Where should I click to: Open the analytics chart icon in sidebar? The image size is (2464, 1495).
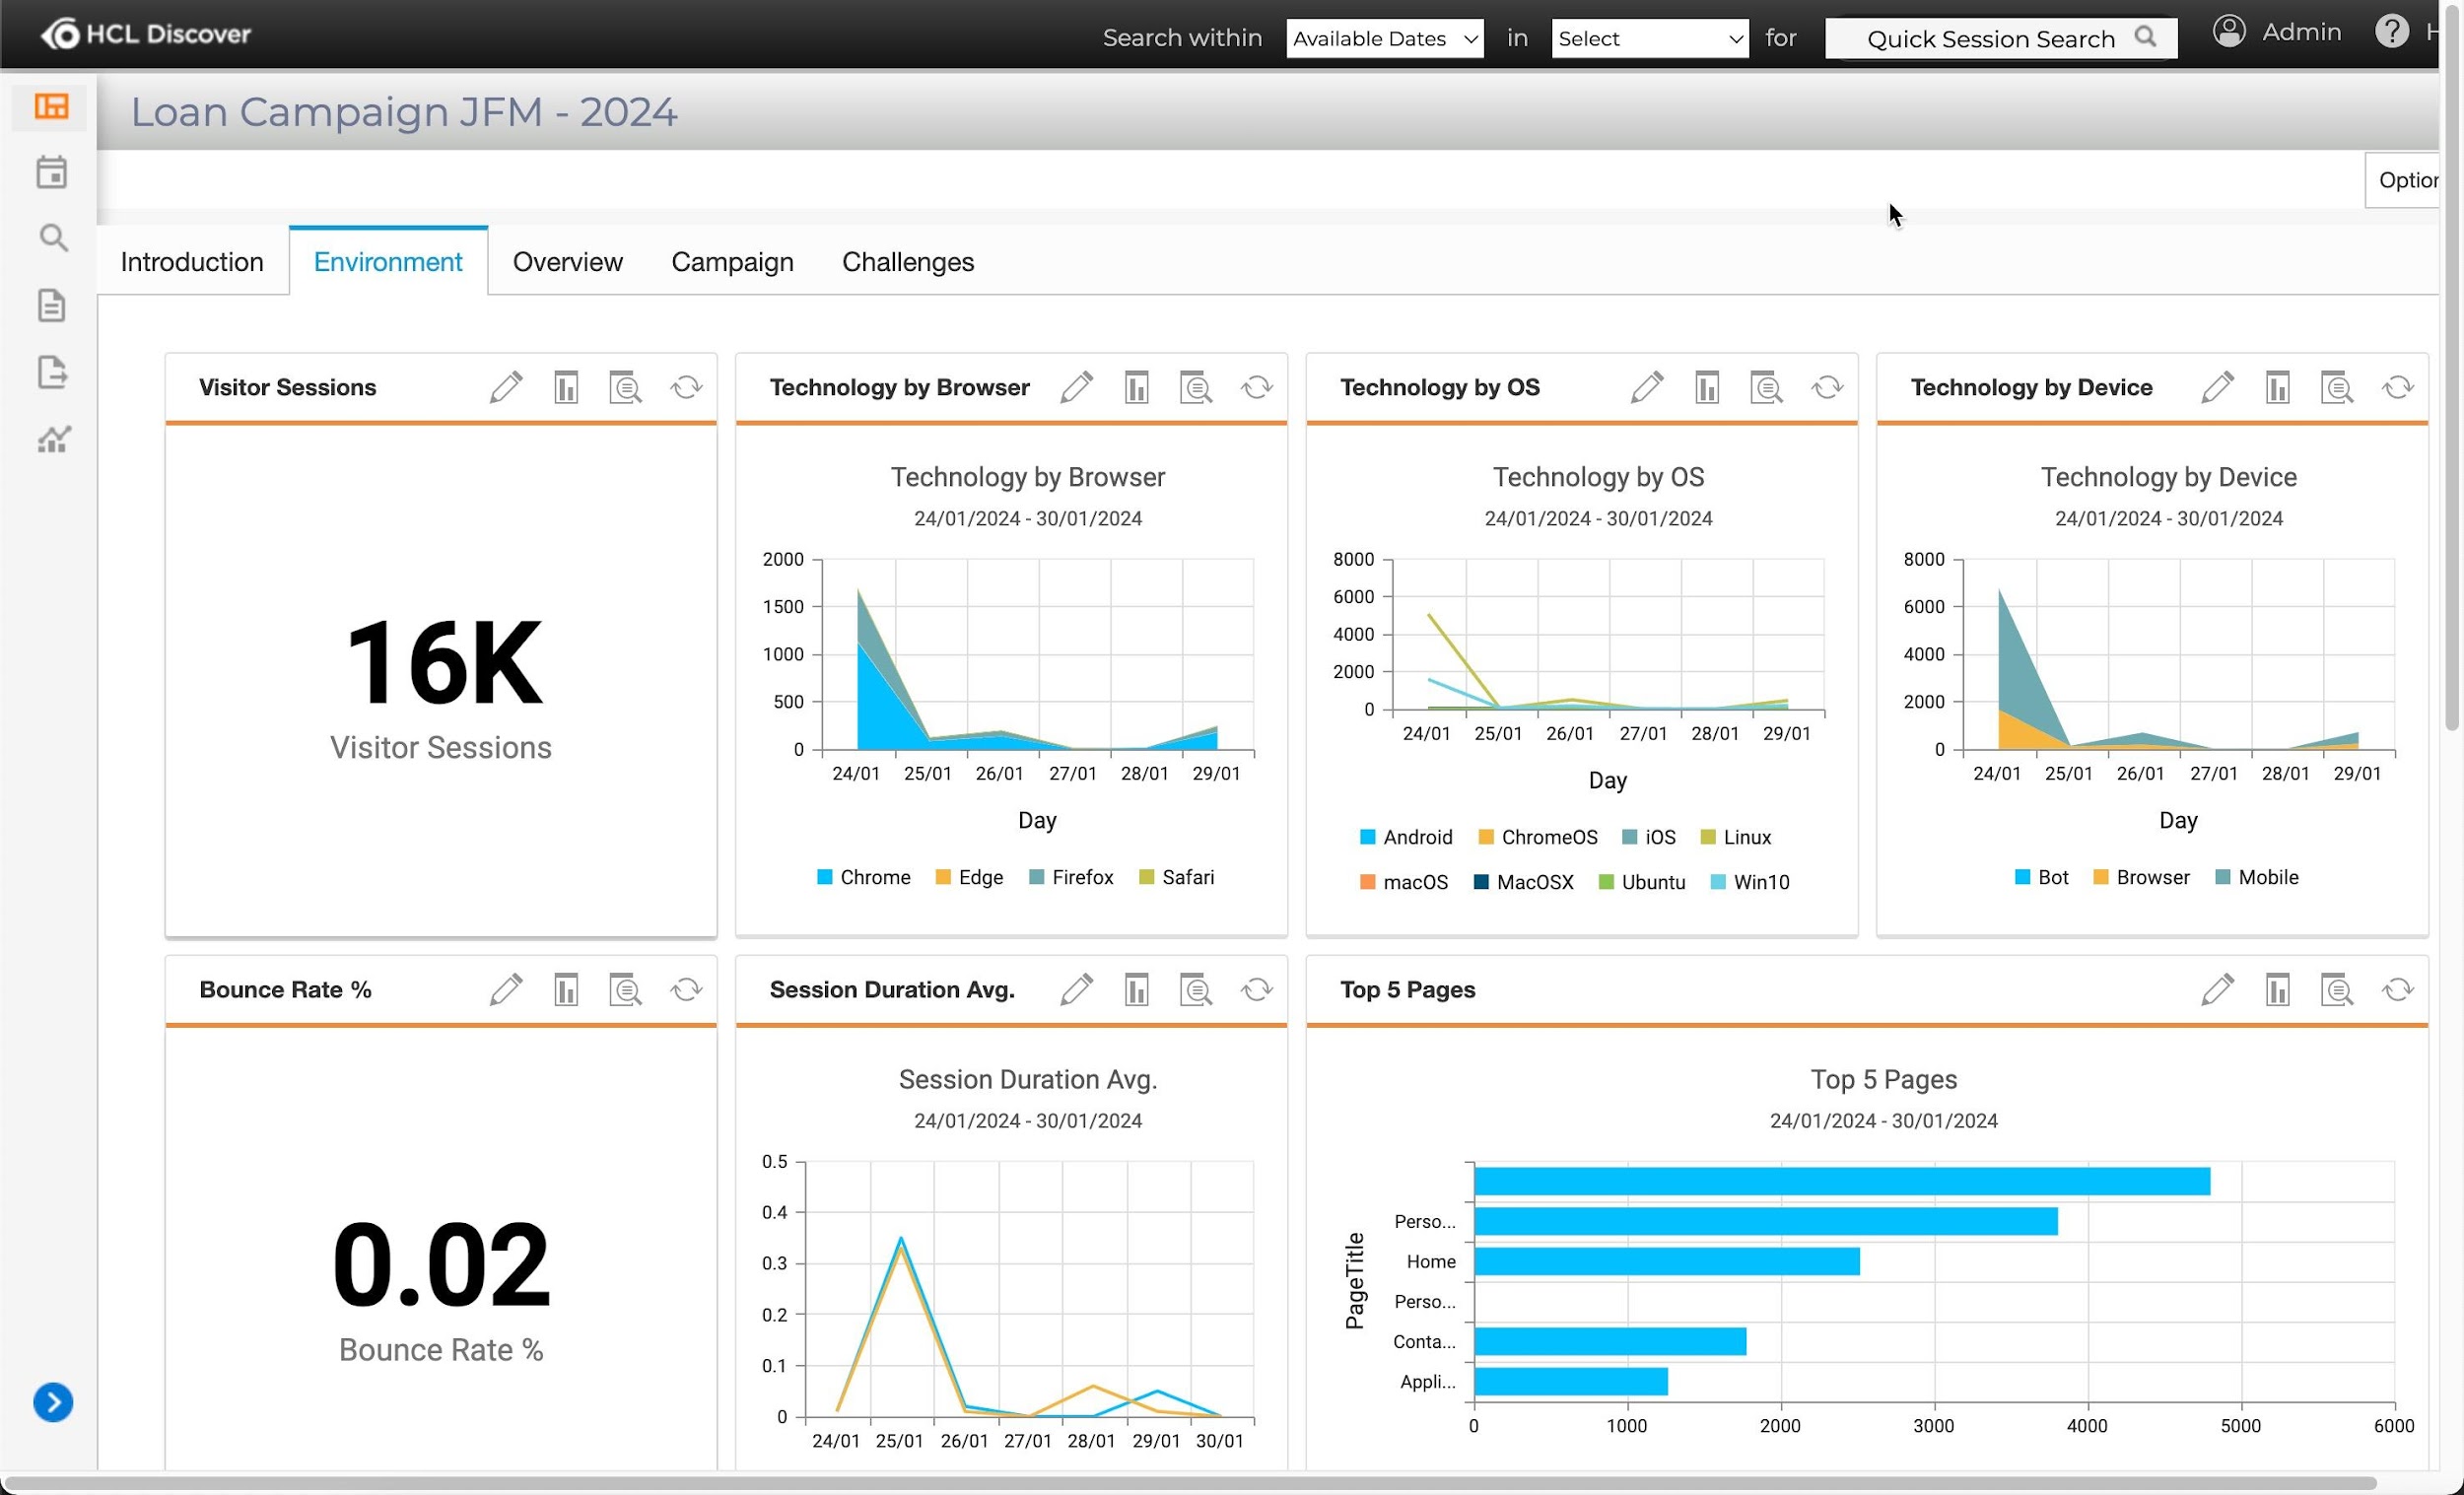click(x=53, y=439)
